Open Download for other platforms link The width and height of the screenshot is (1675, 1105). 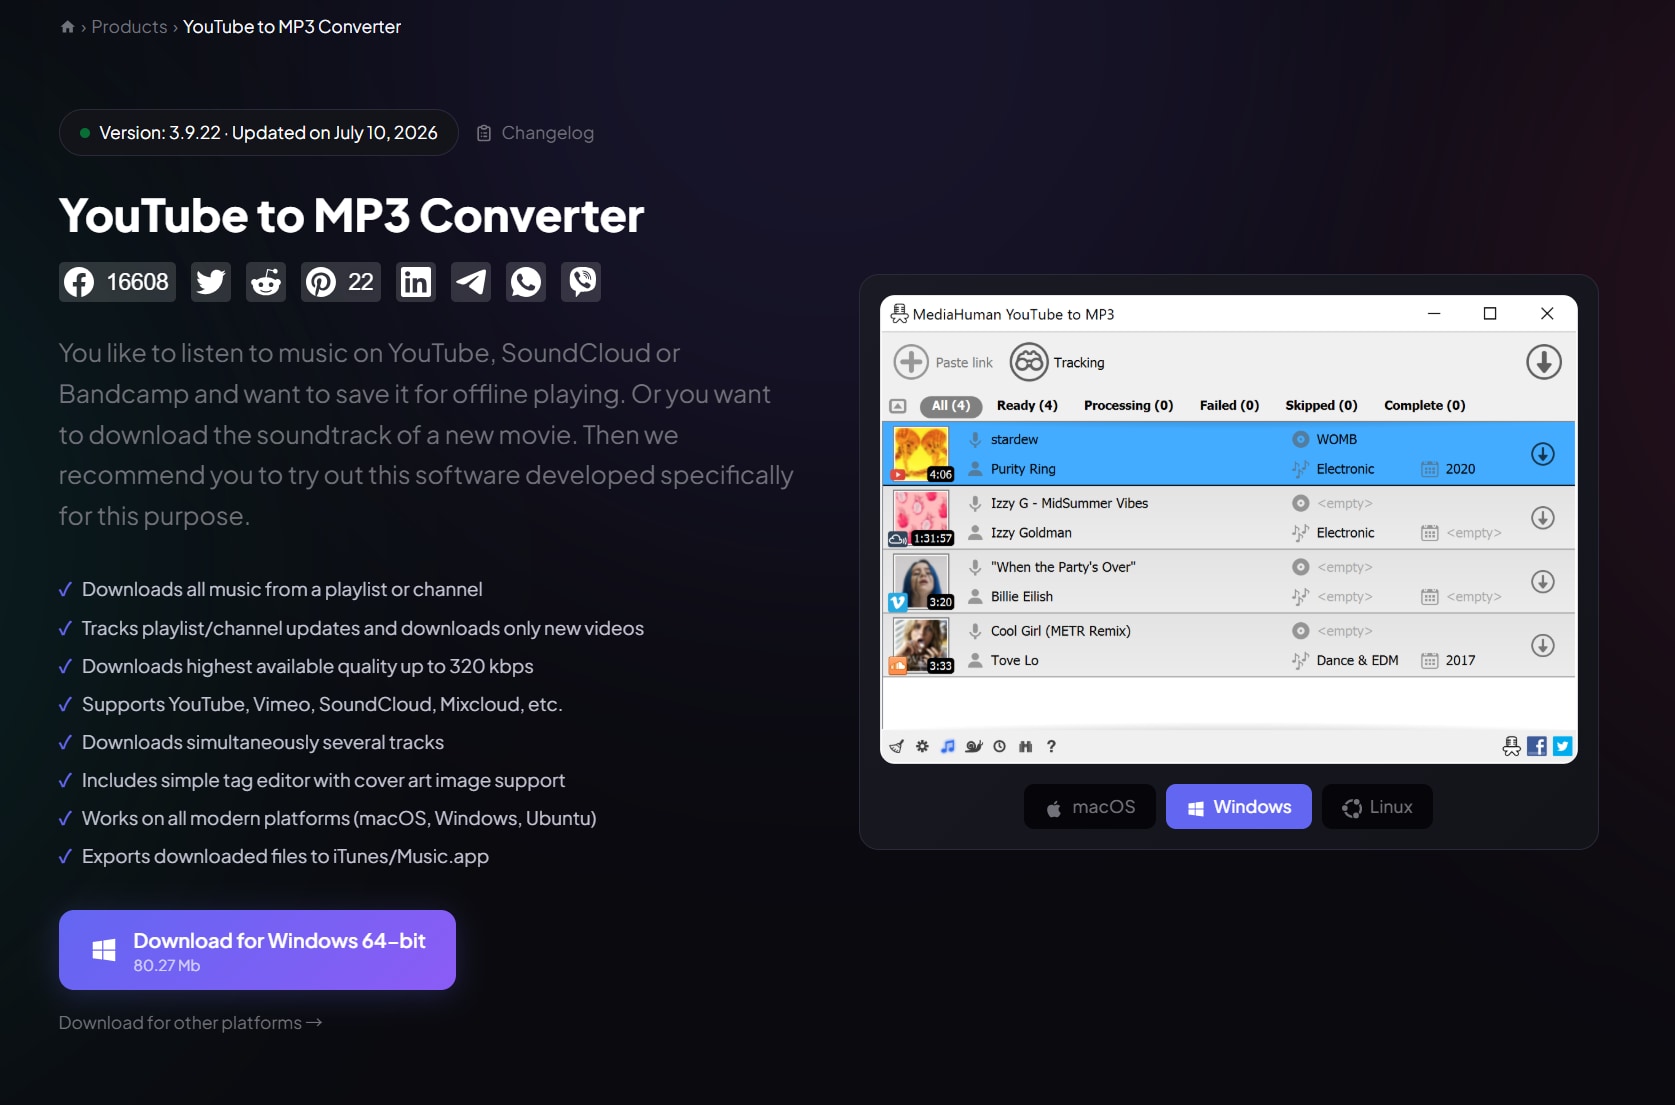(190, 1023)
